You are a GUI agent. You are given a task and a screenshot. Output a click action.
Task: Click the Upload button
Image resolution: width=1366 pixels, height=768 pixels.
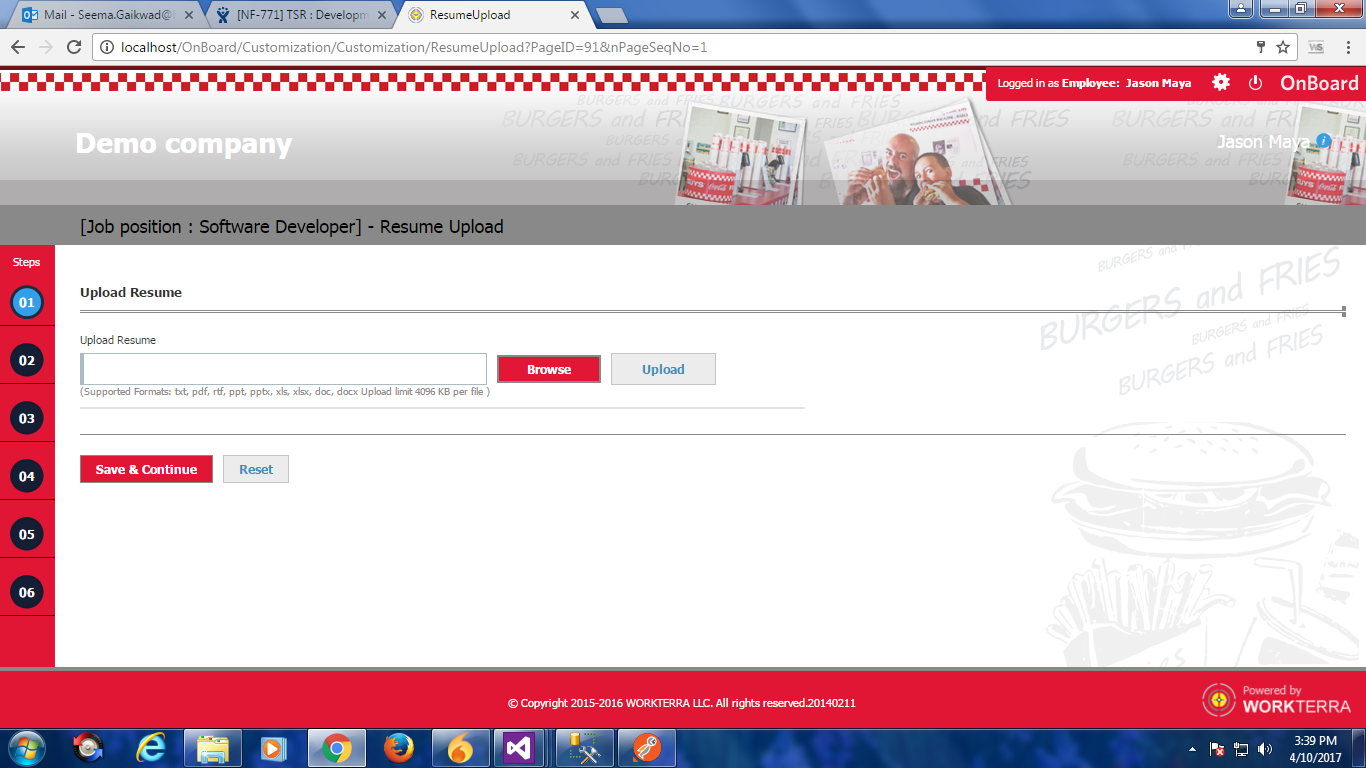tap(663, 369)
